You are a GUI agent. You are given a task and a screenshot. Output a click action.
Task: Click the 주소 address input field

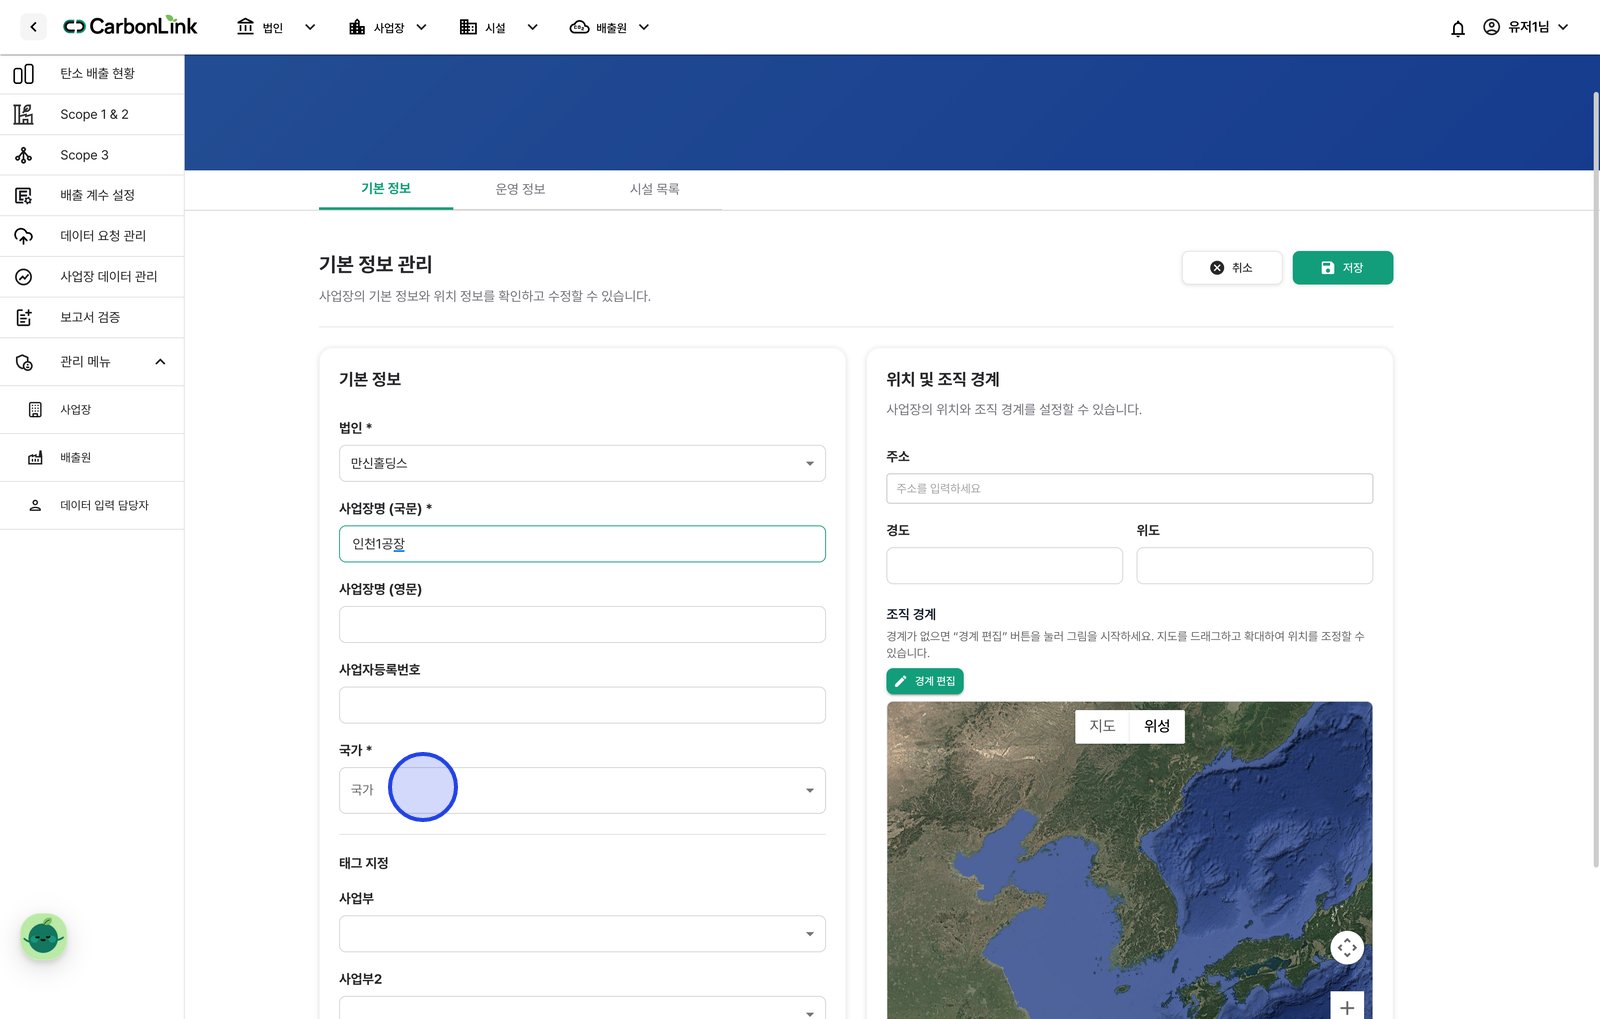coord(1129,488)
